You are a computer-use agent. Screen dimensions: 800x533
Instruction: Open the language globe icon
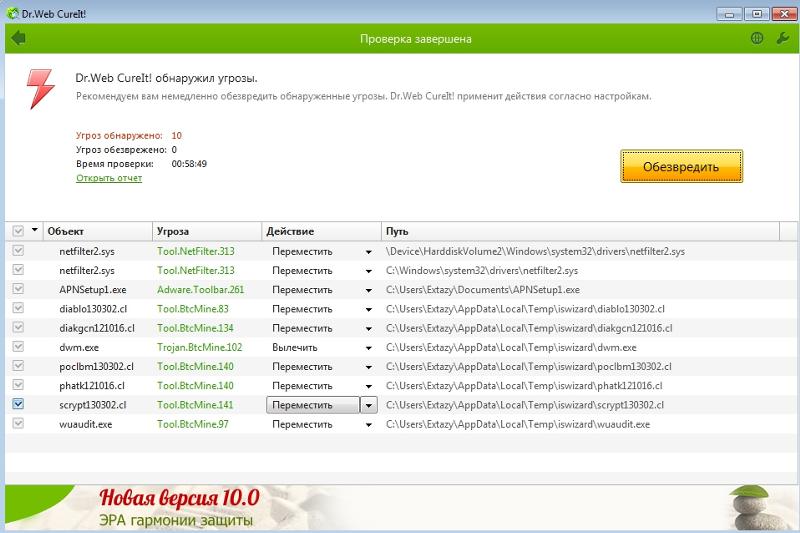point(757,38)
